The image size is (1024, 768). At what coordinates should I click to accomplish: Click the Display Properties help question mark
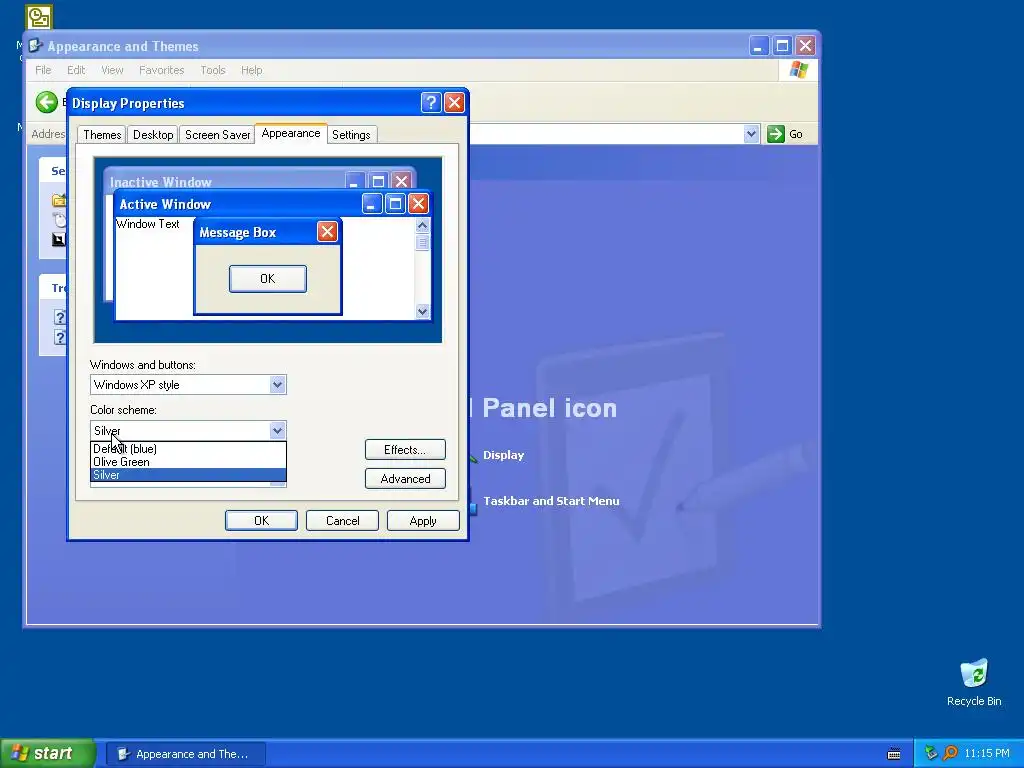pyautogui.click(x=431, y=103)
